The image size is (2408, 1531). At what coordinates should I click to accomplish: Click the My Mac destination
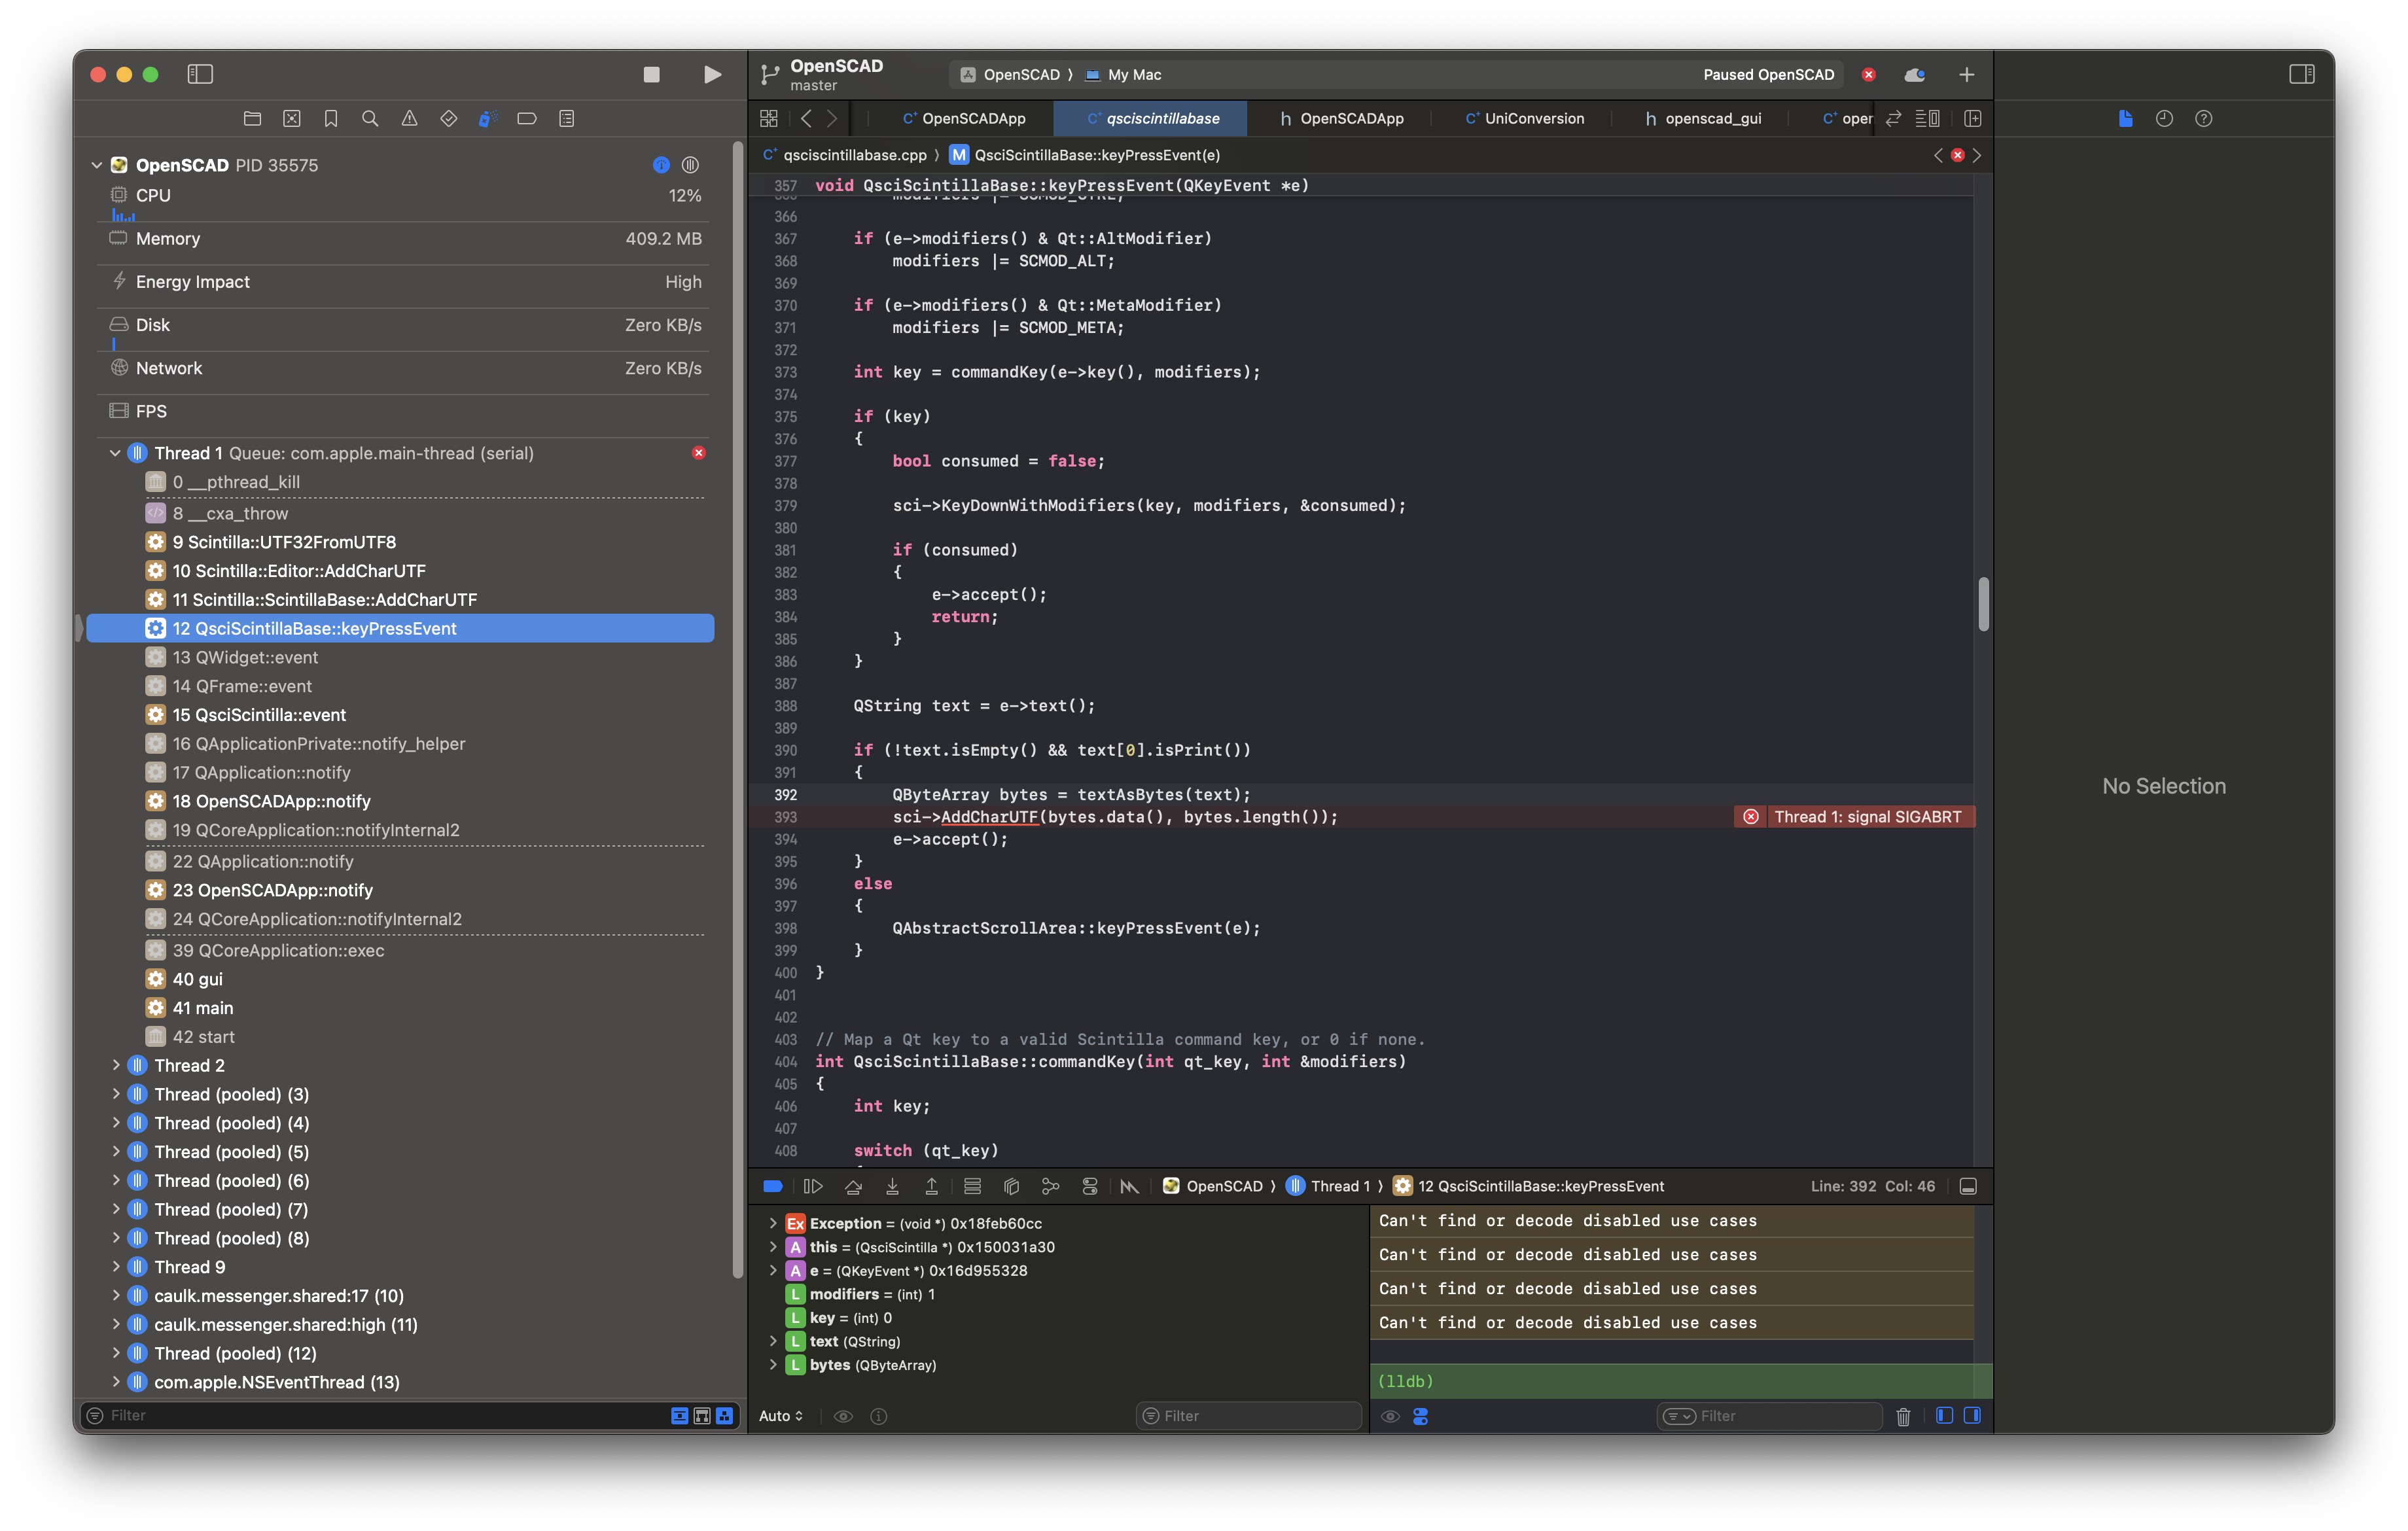point(1123,75)
